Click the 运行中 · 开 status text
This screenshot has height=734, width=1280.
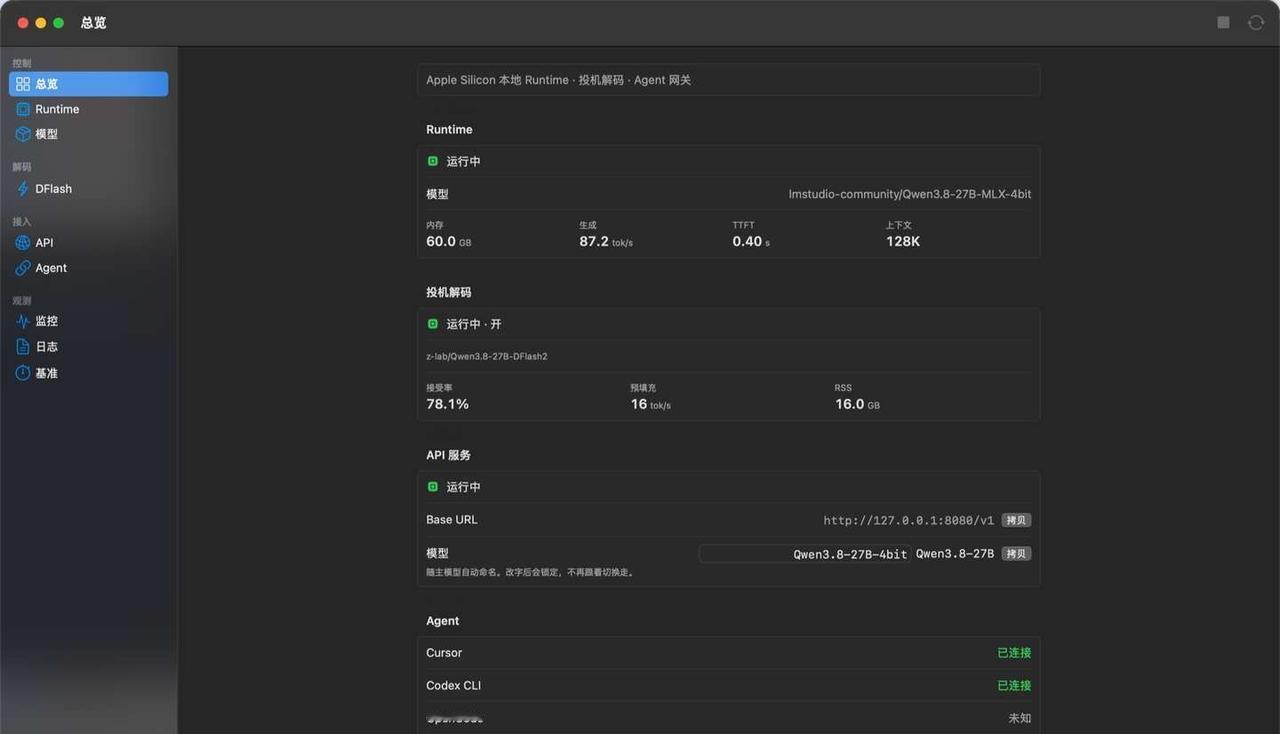pyautogui.click(x=474, y=324)
